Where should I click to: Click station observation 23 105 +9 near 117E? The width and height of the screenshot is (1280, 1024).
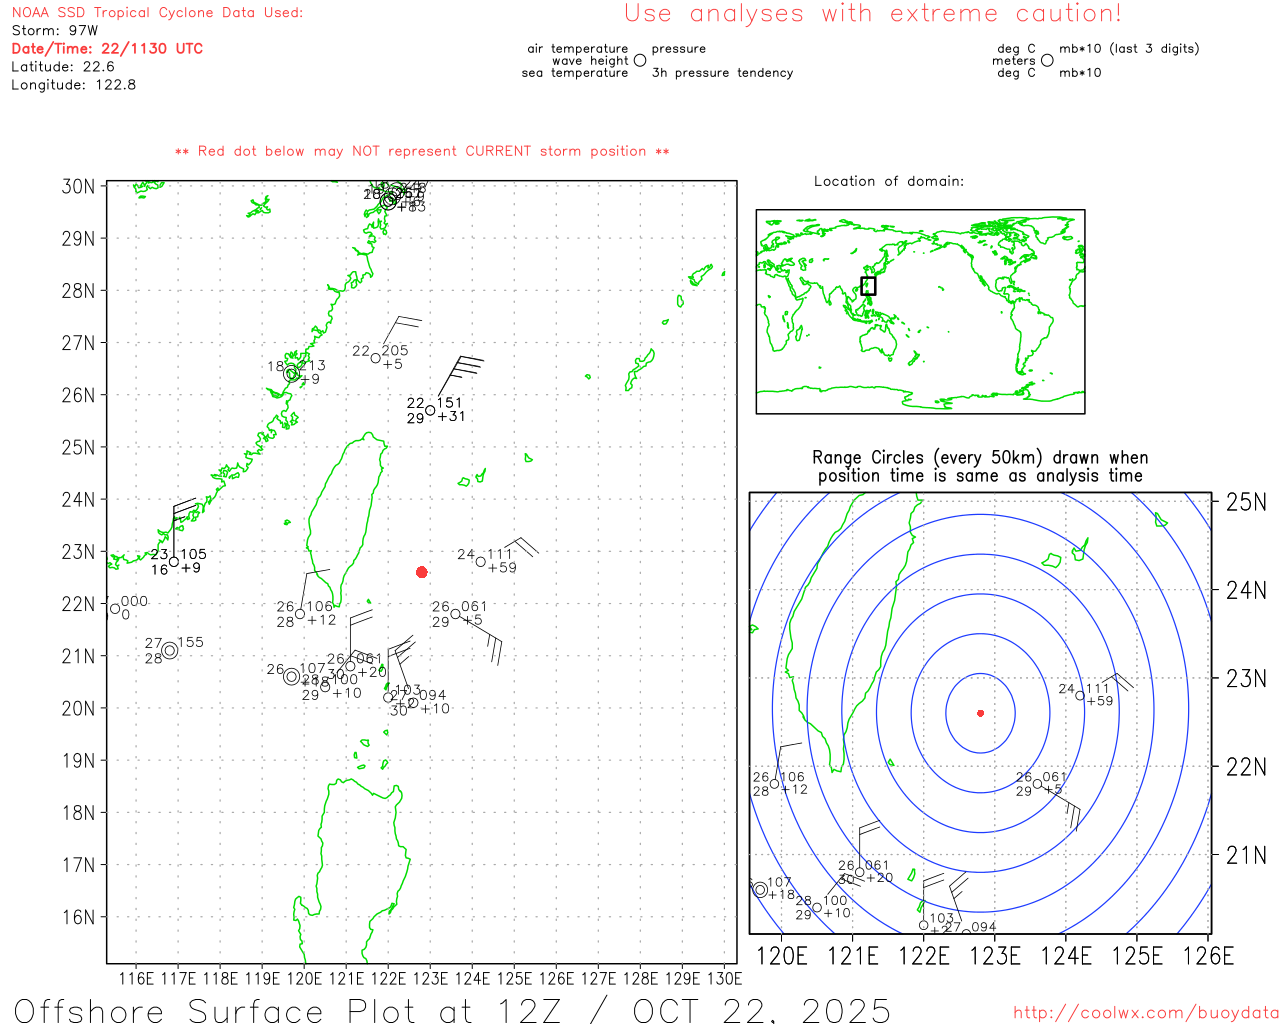[174, 562]
